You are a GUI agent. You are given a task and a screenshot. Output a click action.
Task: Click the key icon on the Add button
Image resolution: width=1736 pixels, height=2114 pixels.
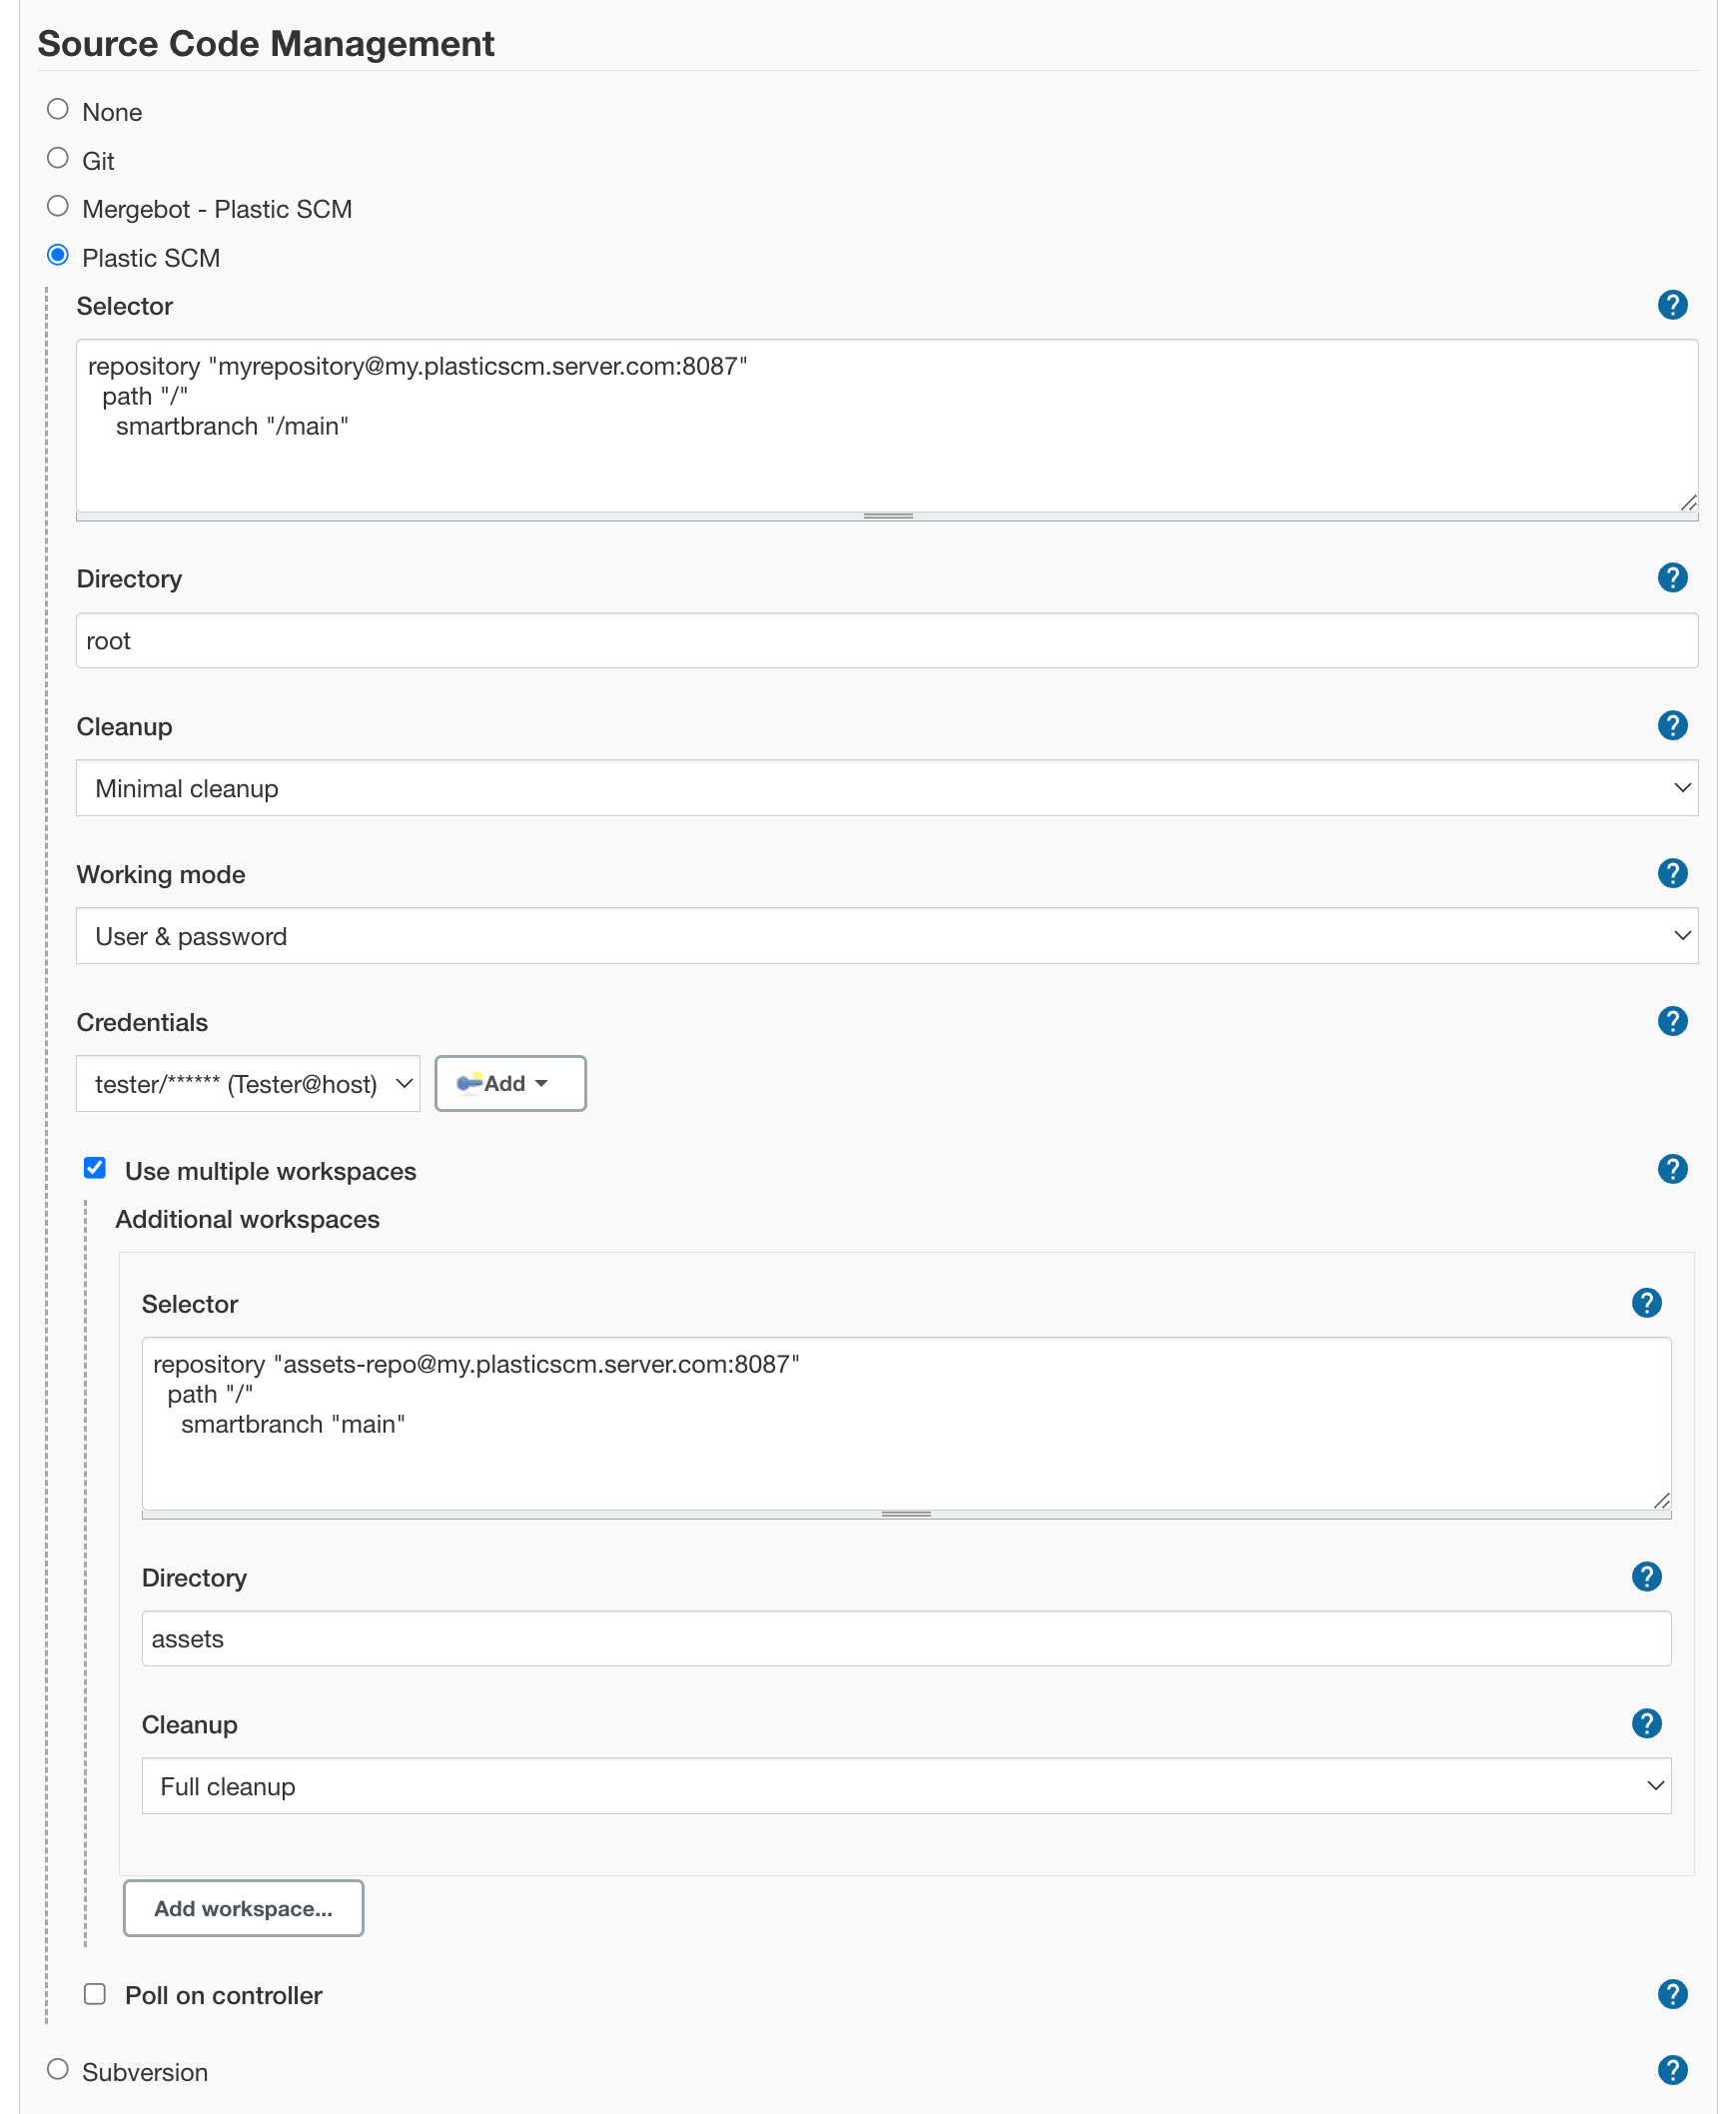[470, 1083]
